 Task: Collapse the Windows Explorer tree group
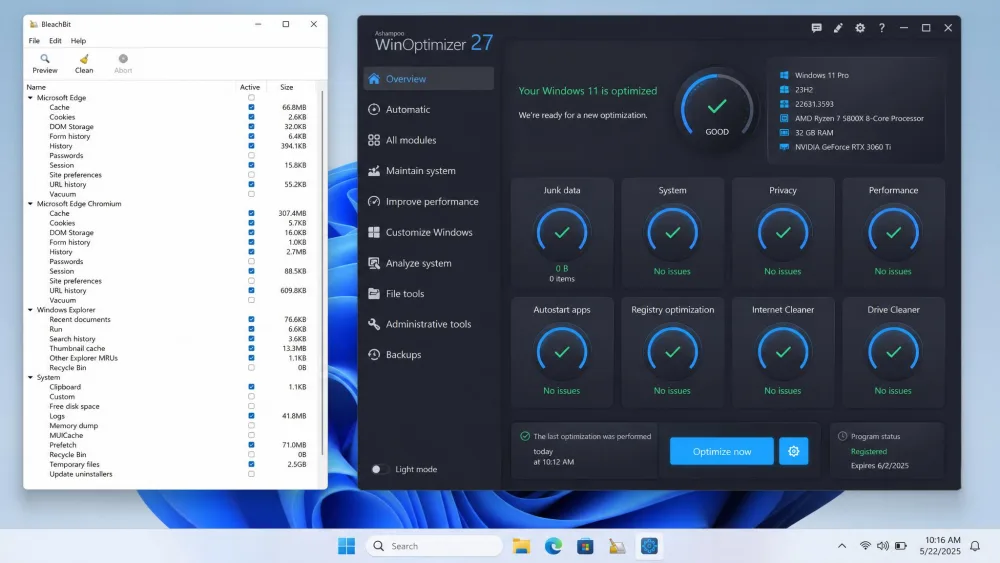click(x=30, y=310)
